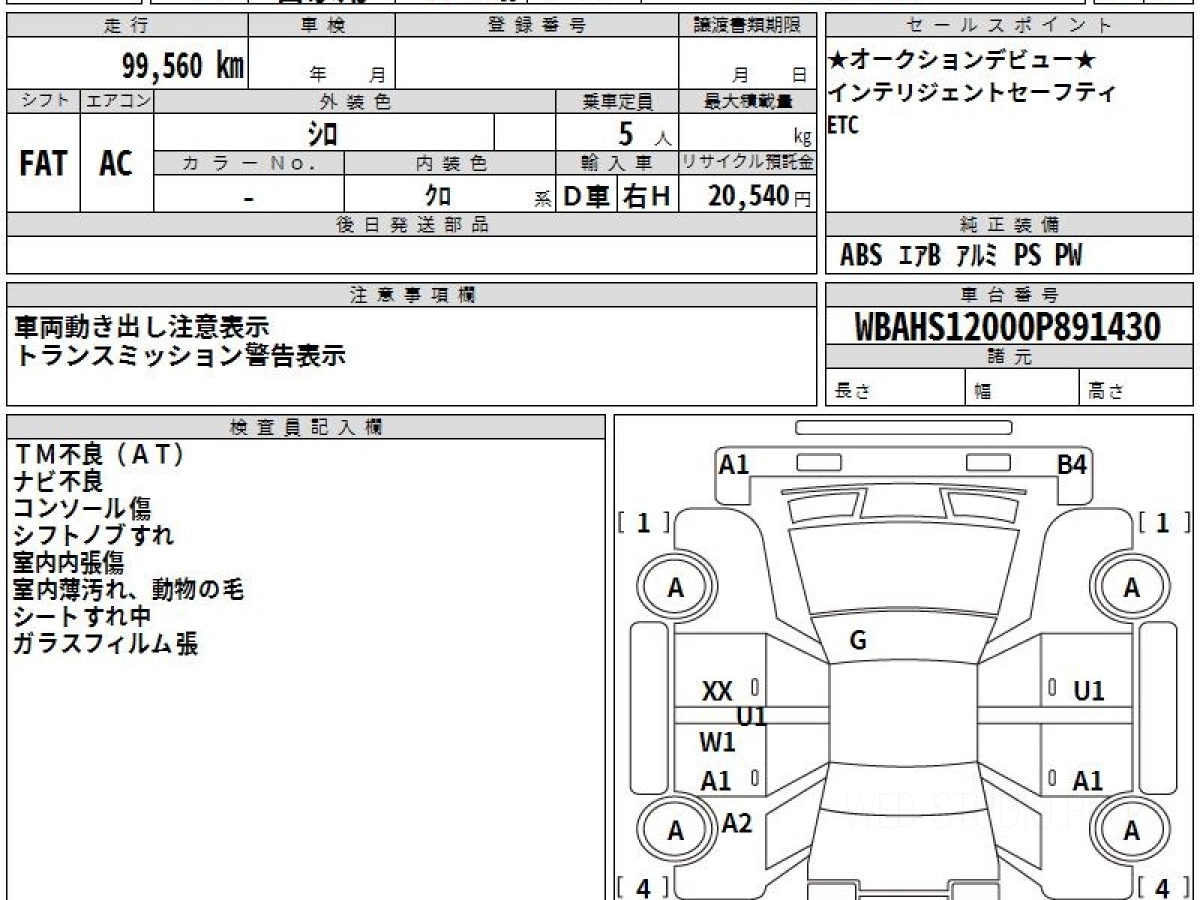Click the リサイクル預託金 header cell
Image resolution: width=1200 pixels, height=900 pixels.
[x=748, y=163]
